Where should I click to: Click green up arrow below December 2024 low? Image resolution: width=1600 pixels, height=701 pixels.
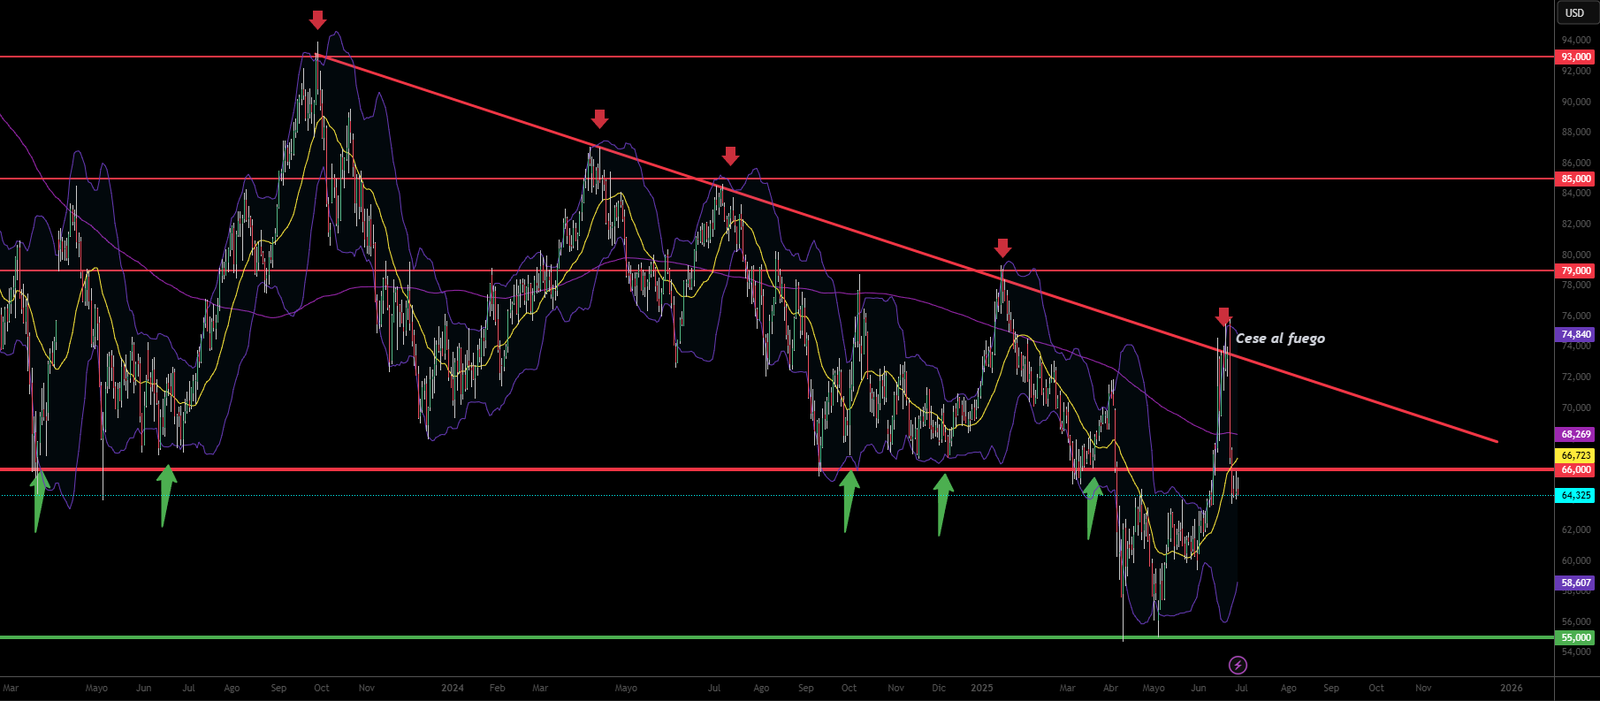[x=942, y=502]
